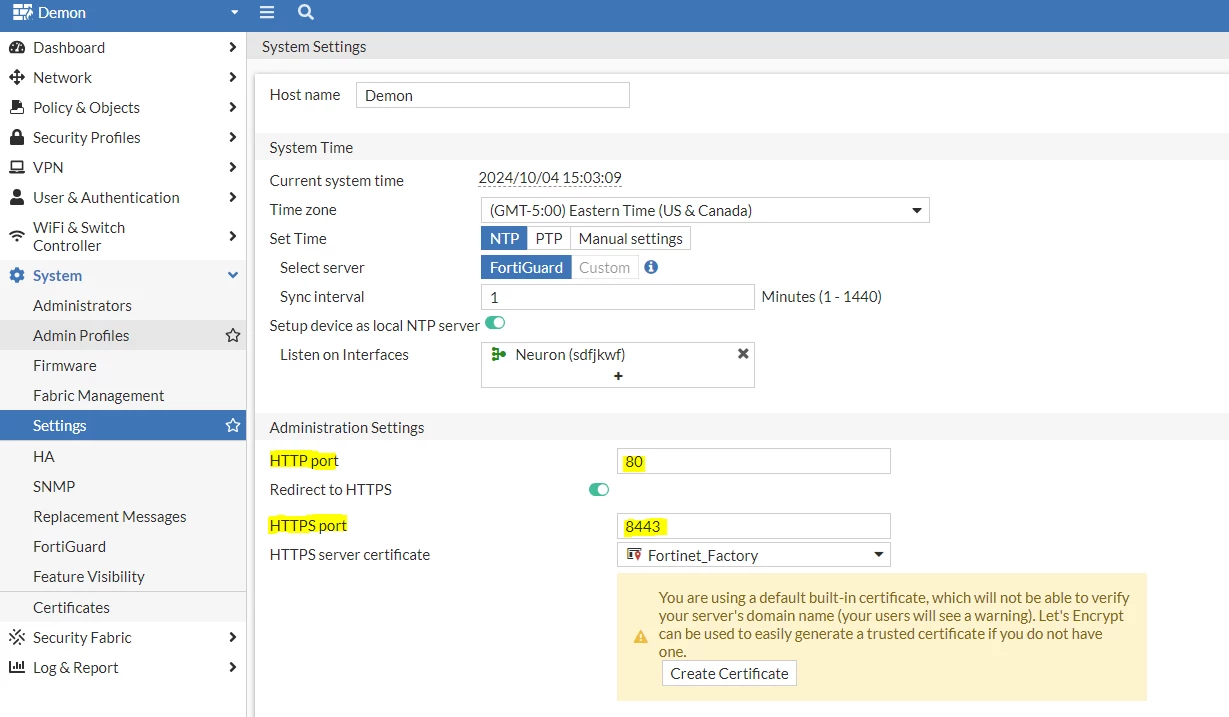Open the Administrators menu item
The width and height of the screenshot is (1229, 717).
[123, 305]
